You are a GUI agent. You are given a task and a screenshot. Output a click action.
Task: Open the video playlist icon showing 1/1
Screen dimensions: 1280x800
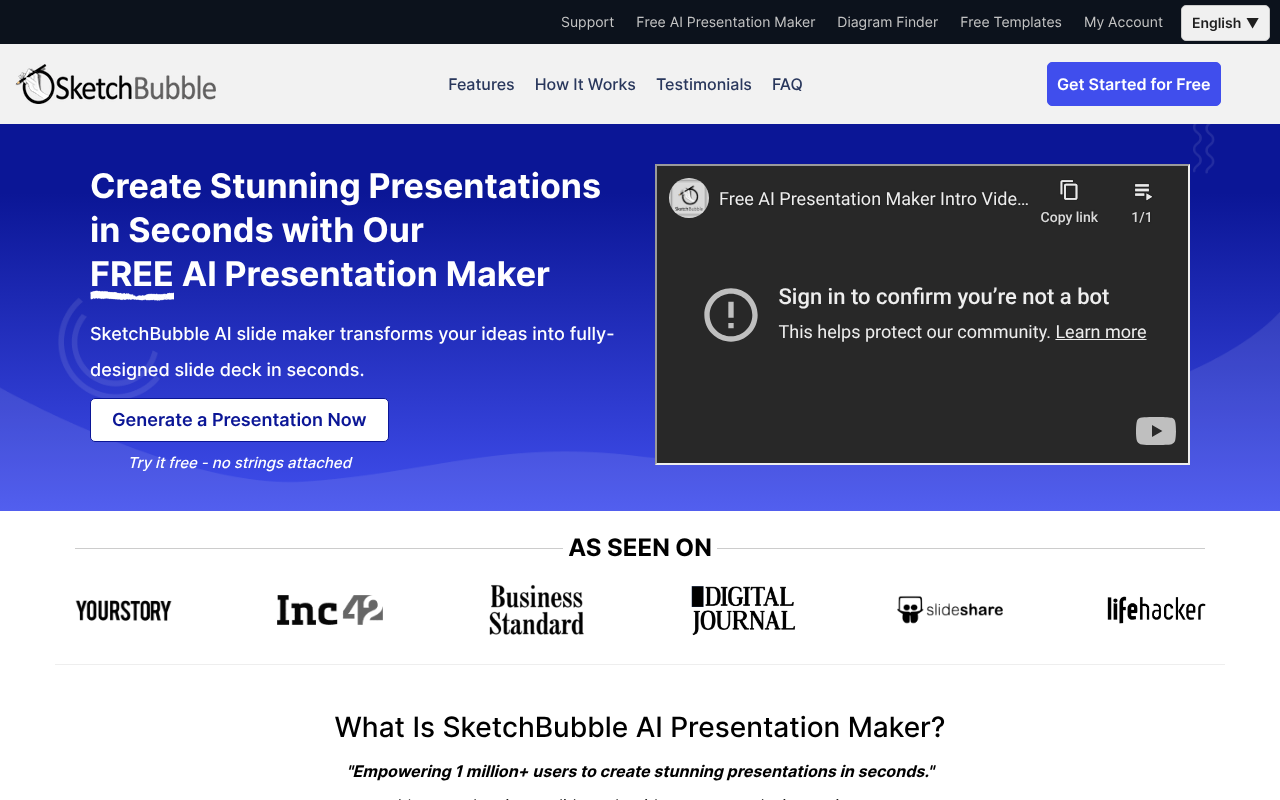click(1142, 190)
